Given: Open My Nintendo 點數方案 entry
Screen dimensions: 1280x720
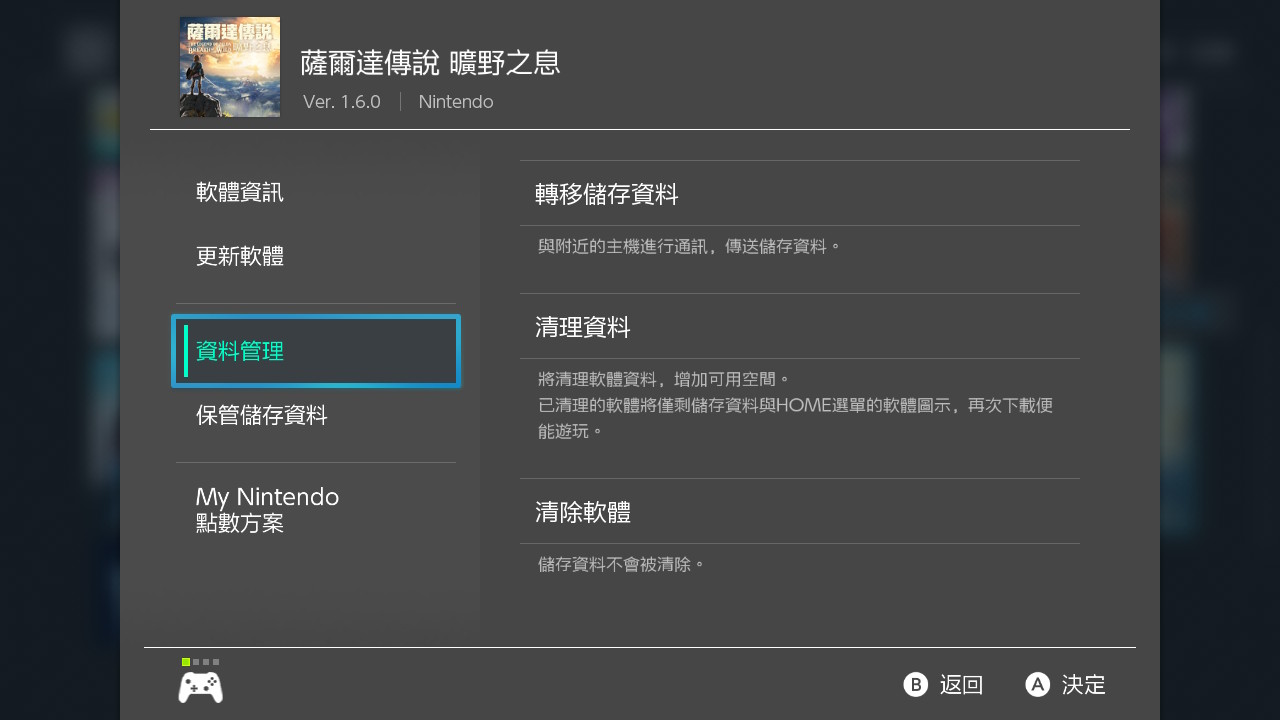Looking at the screenshot, I should click(x=315, y=509).
